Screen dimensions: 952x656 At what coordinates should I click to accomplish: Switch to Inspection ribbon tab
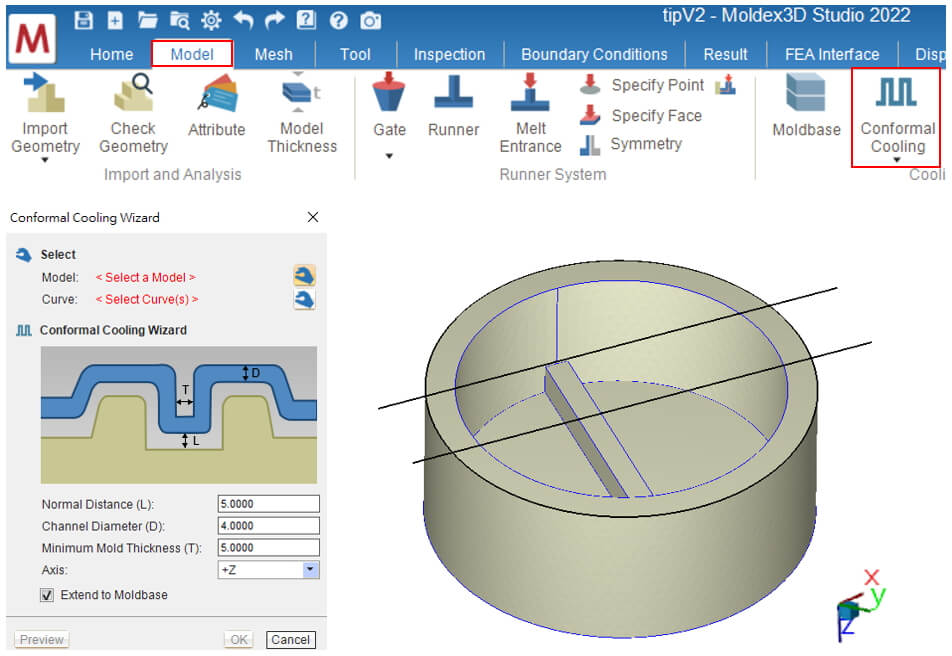pyautogui.click(x=449, y=54)
